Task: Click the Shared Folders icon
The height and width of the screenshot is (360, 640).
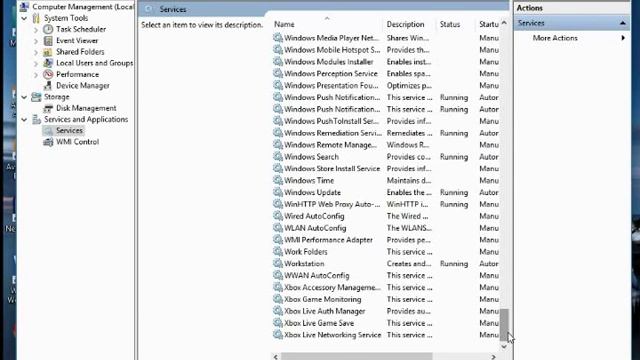Action: pos(48,52)
